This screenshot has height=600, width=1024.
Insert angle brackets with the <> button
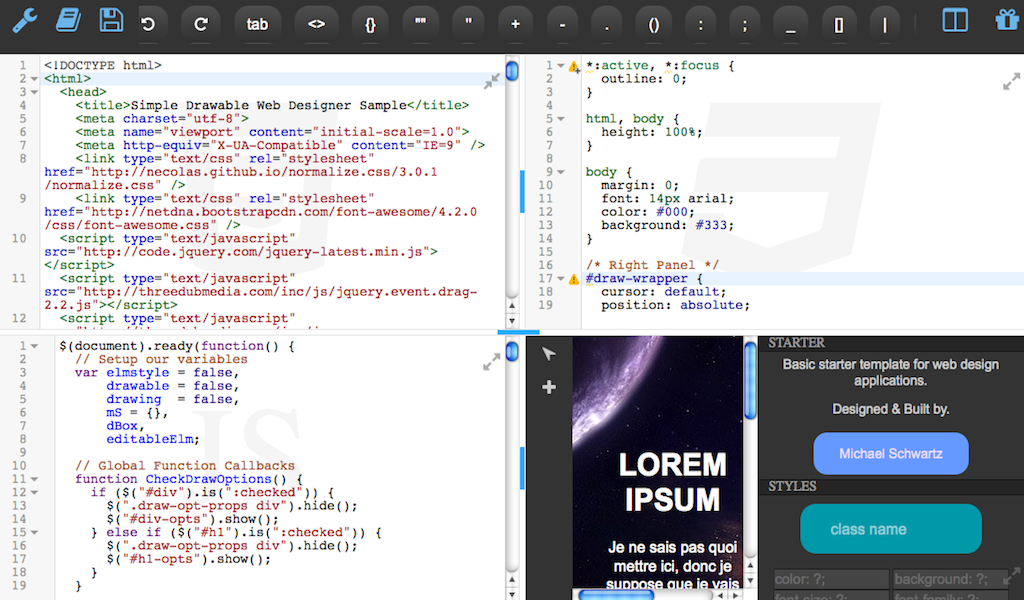coord(316,25)
